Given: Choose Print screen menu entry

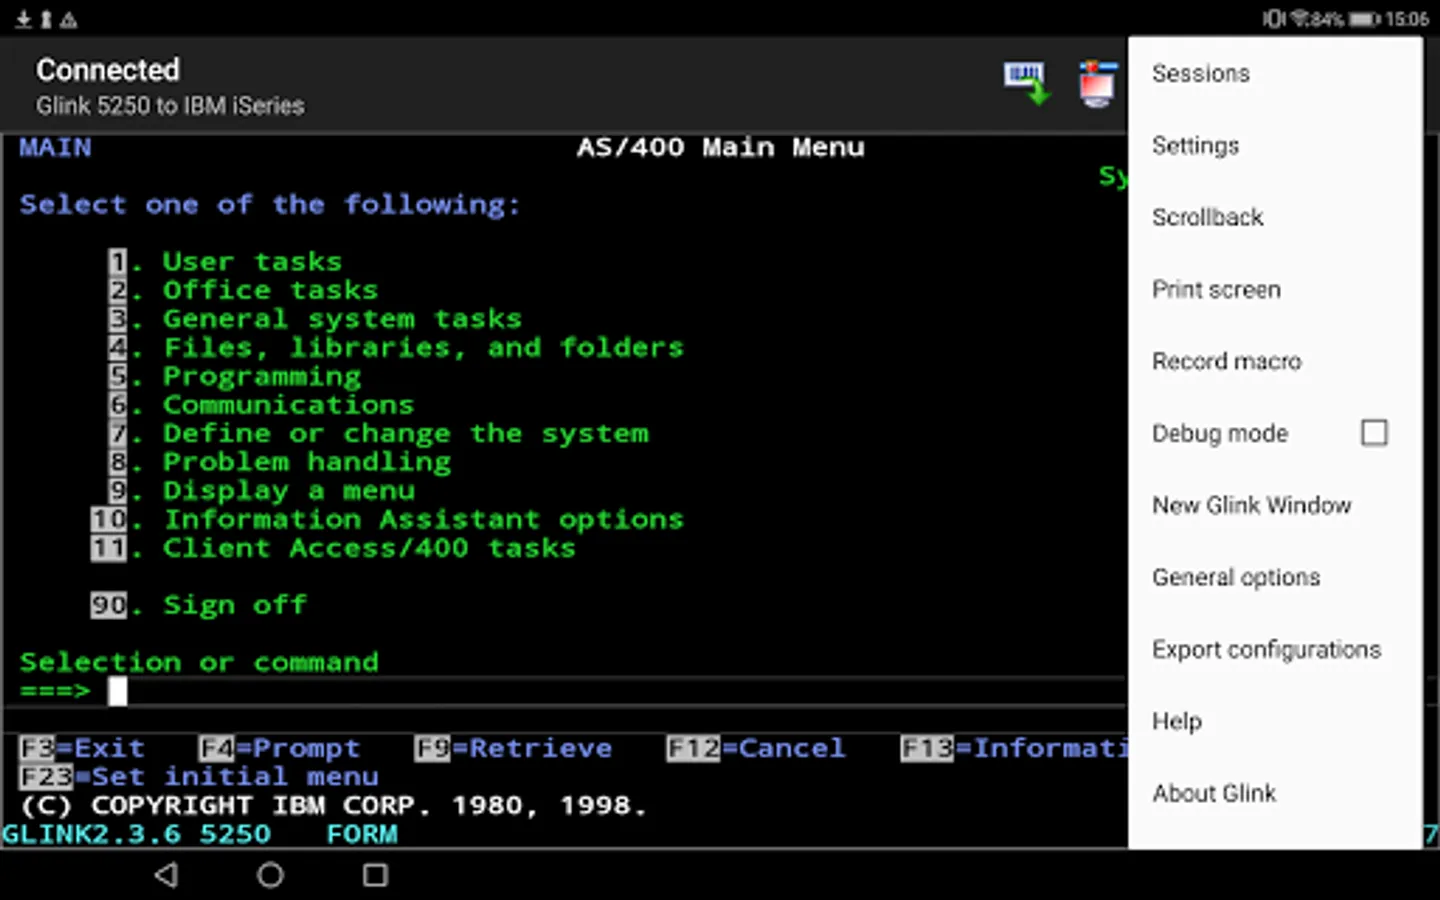Looking at the screenshot, I should click(1275, 289).
